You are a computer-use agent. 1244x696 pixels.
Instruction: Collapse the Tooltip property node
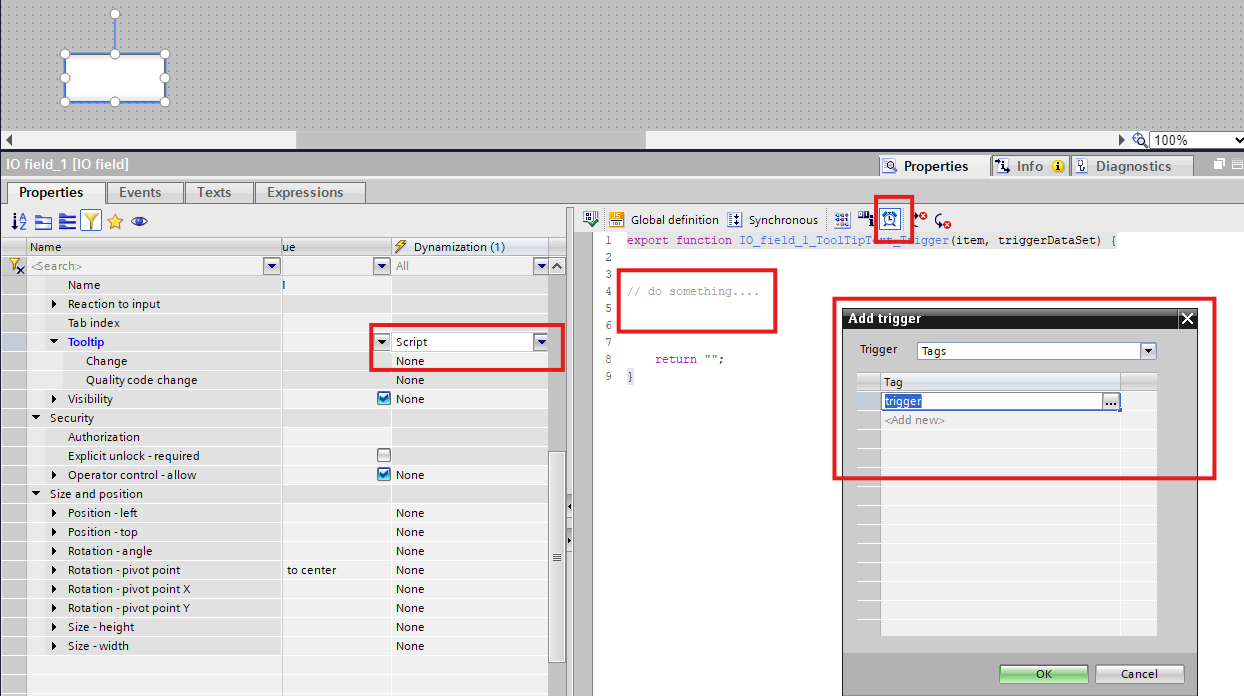coord(55,342)
